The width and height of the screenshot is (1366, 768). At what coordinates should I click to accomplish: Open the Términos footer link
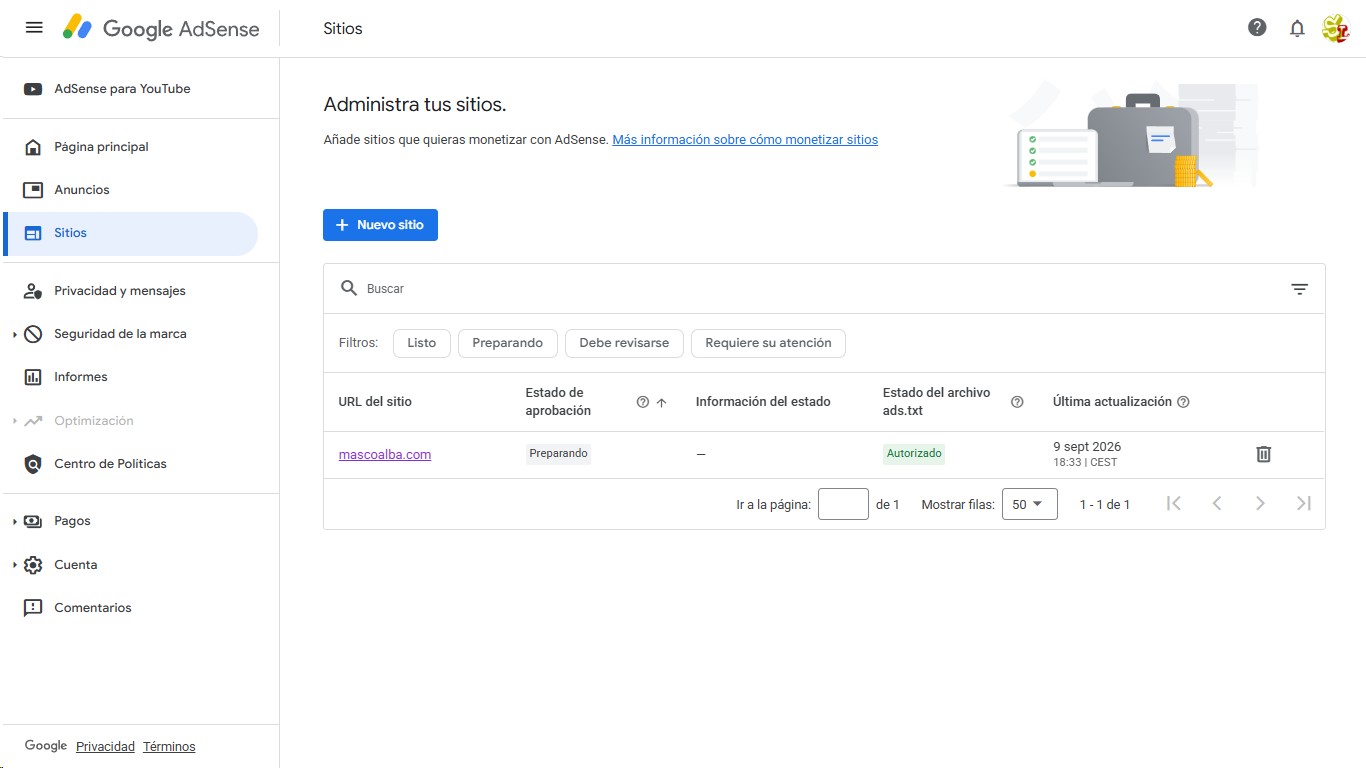(x=169, y=747)
